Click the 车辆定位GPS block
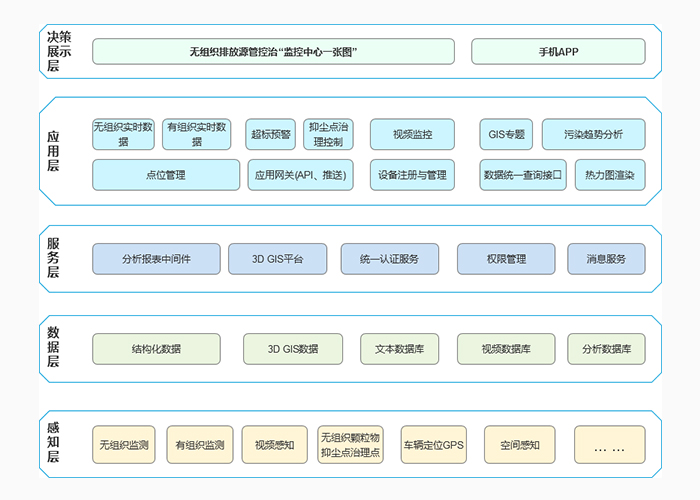This screenshot has height=500, width=700. (x=433, y=445)
